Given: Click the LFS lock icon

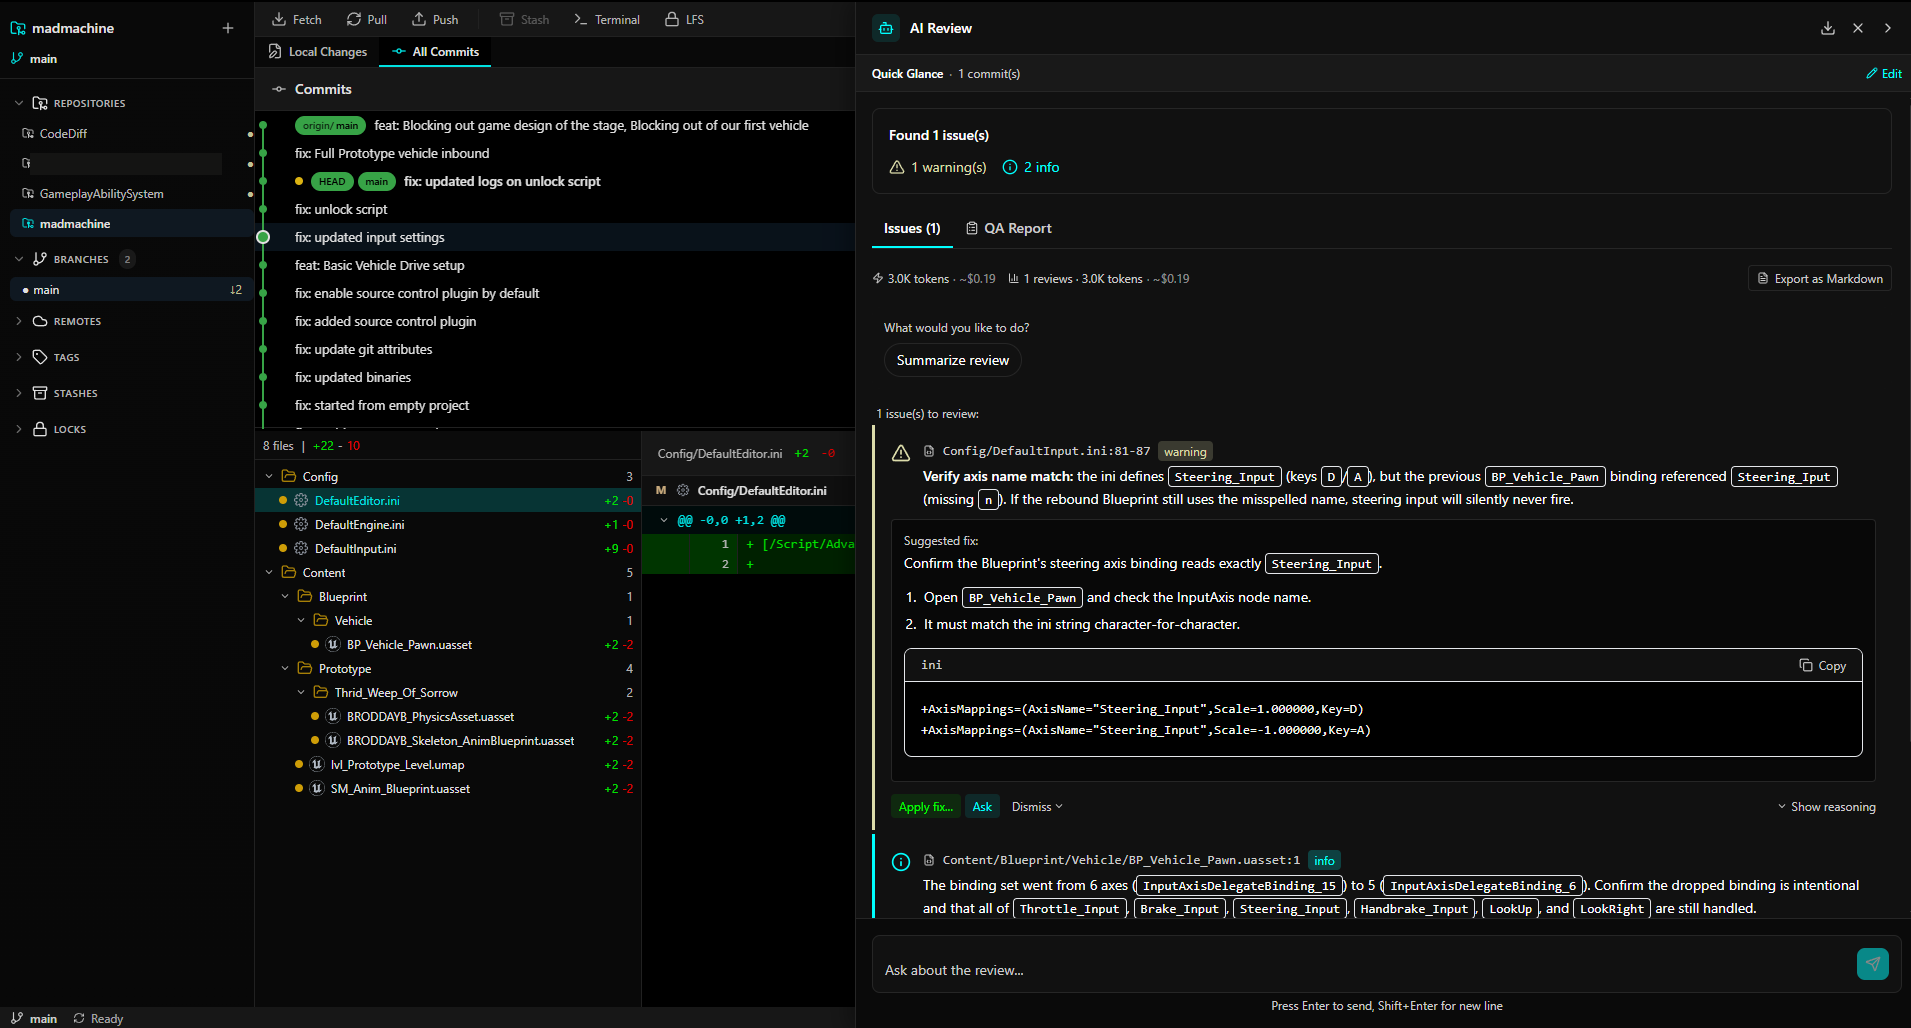Looking at the screenshot, I should pos(672,19).
